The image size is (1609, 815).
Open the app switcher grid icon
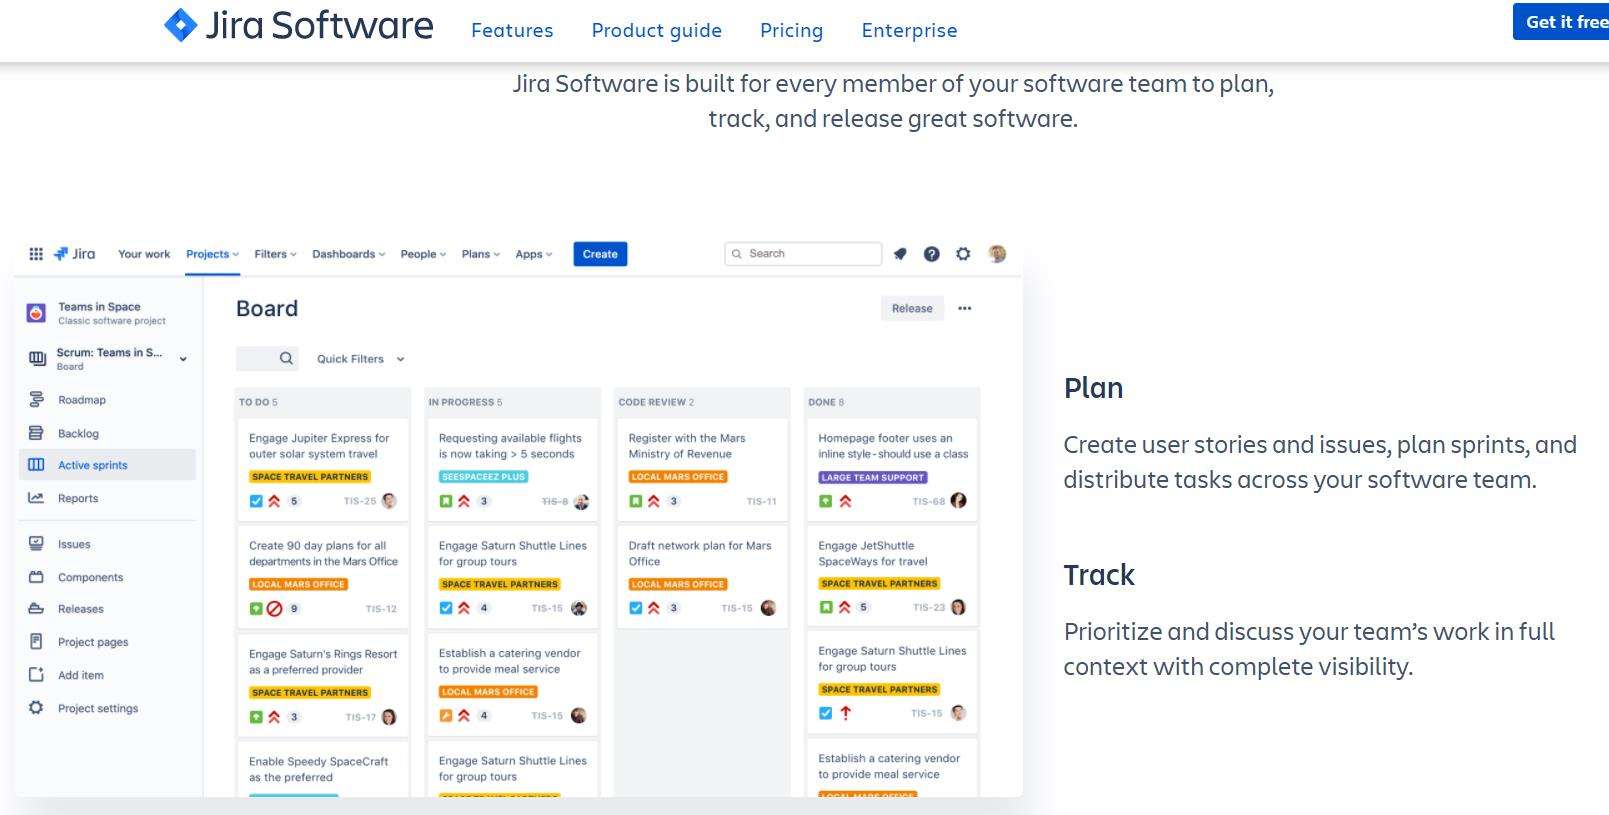pos(36,254)
